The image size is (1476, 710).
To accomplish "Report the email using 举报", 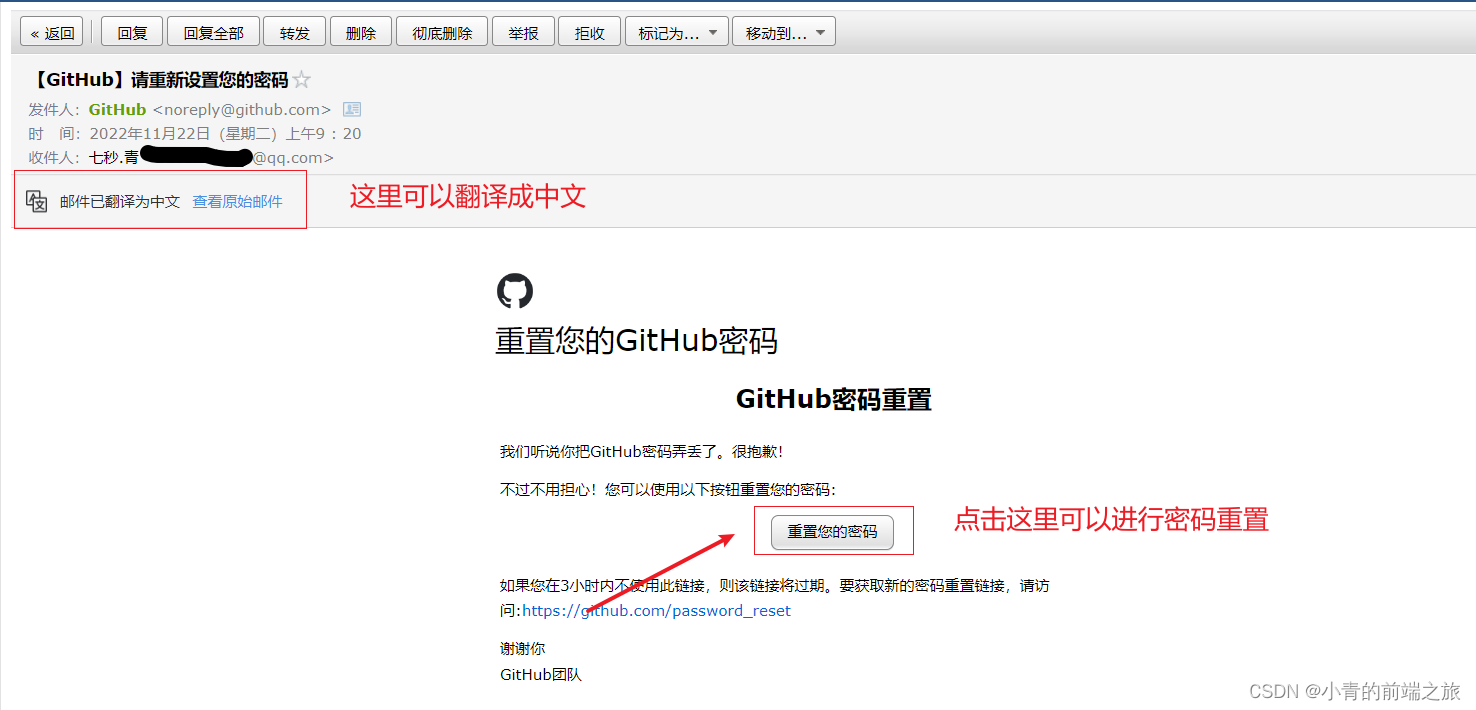I will [523, 33].
